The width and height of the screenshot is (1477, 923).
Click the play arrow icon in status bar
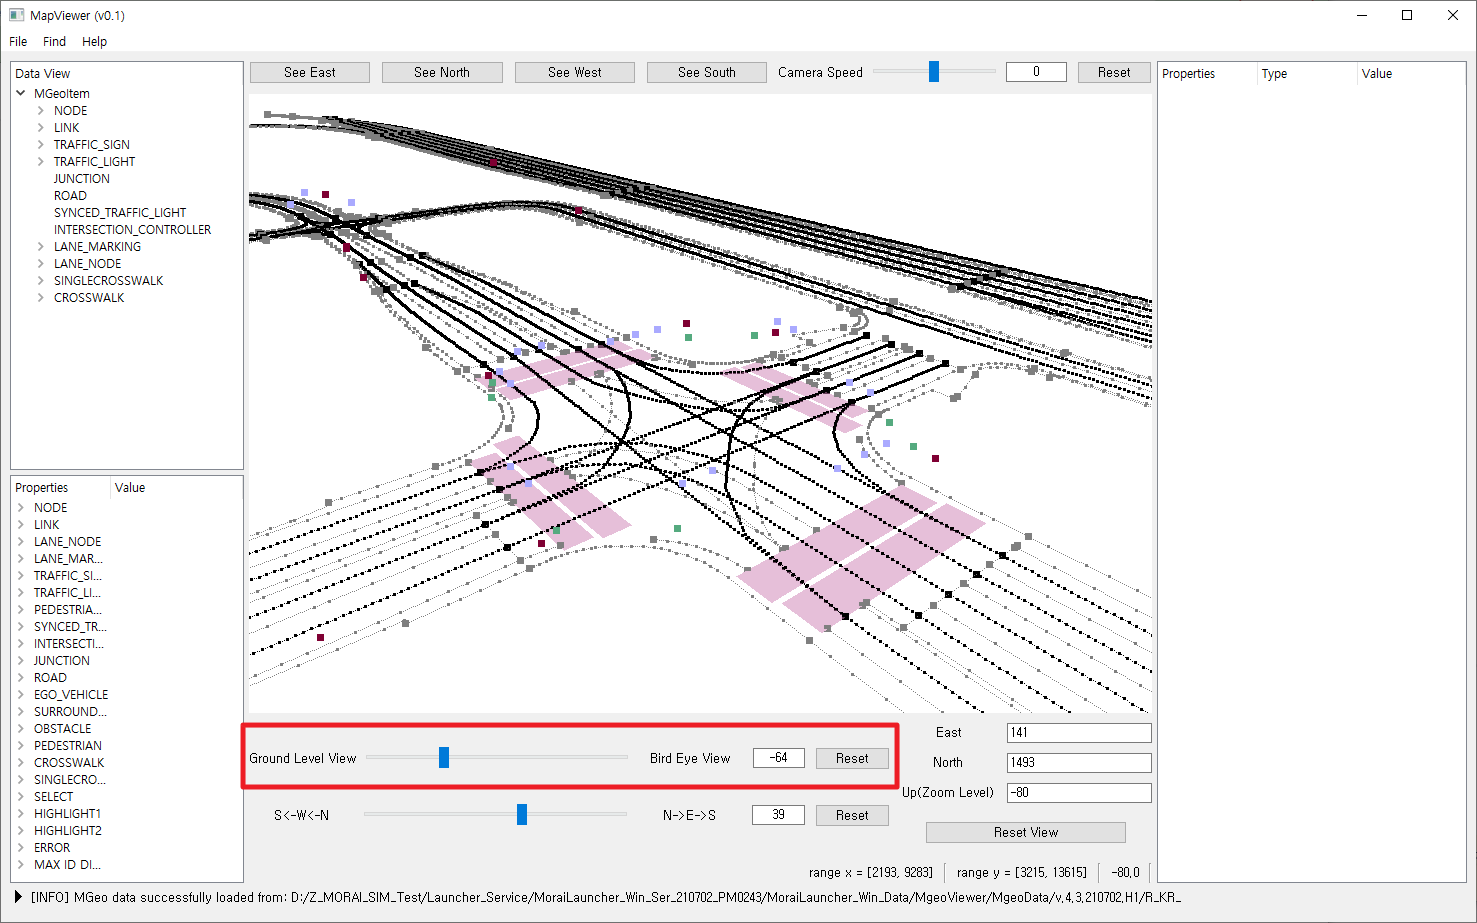coord(18,897)
